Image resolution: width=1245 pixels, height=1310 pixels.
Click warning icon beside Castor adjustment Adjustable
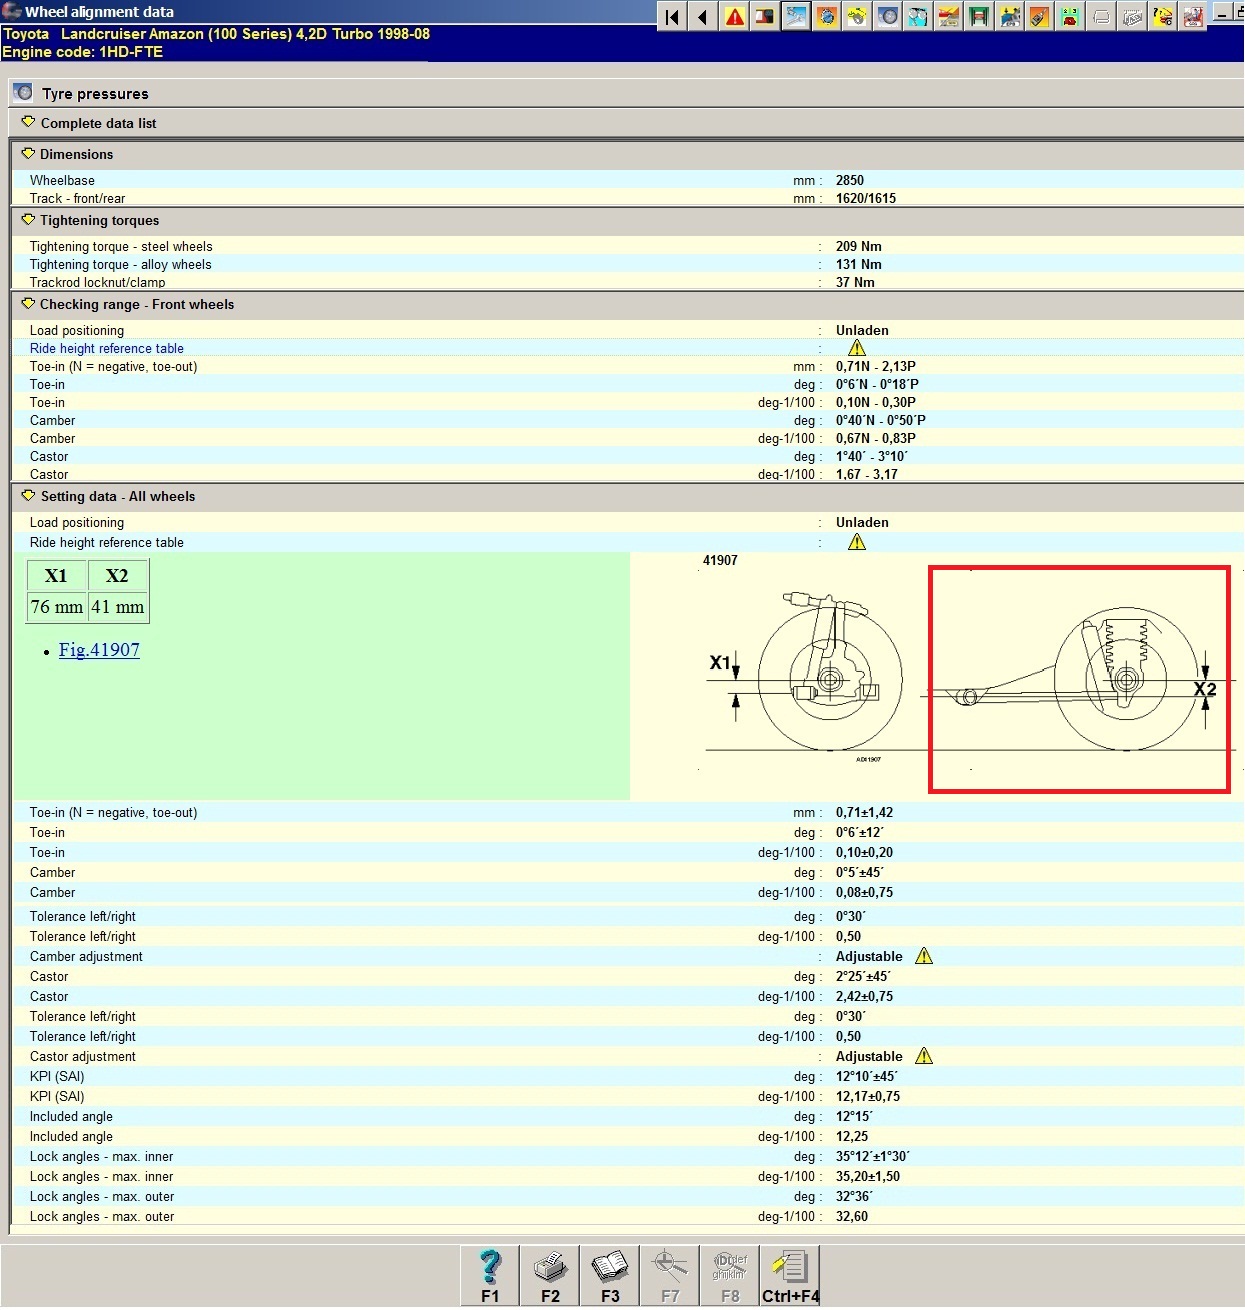pos(924,1056)
